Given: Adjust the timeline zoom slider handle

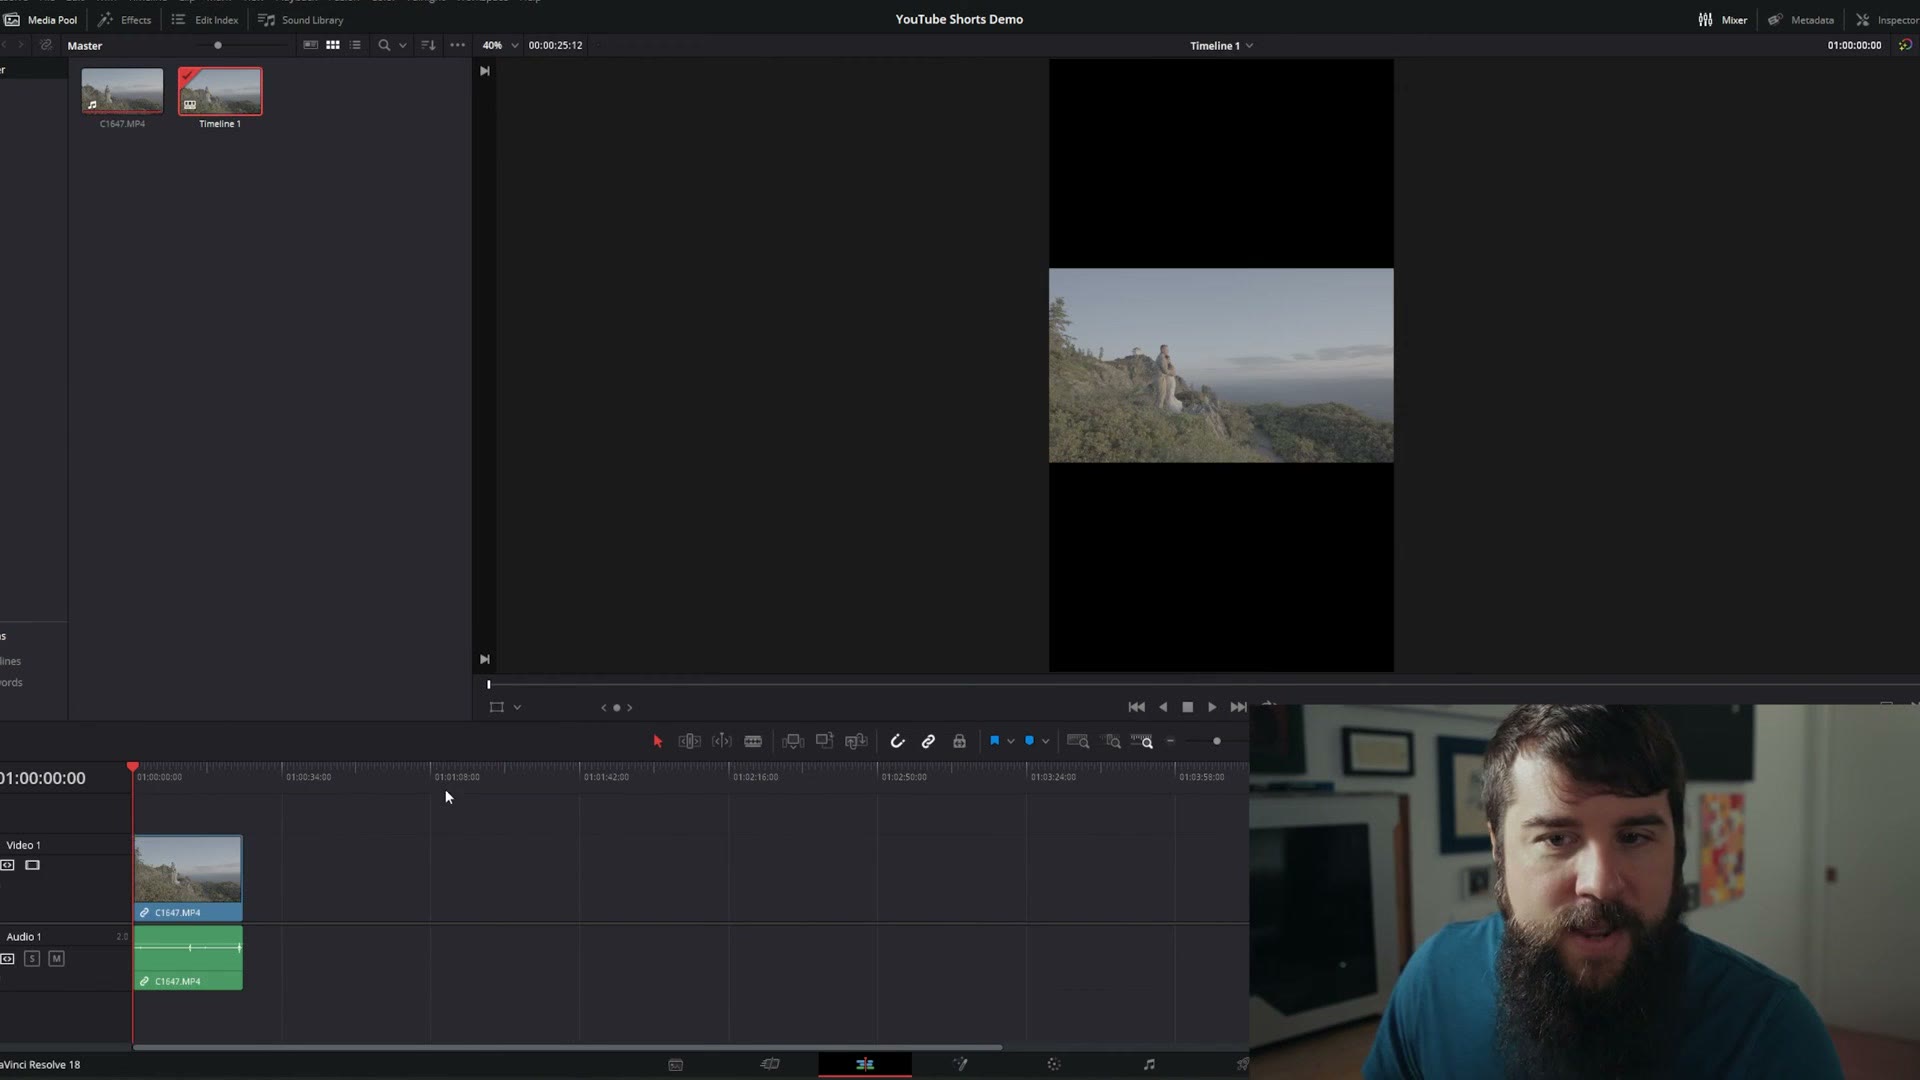Looking at the screenshot, I should 1216,741.
